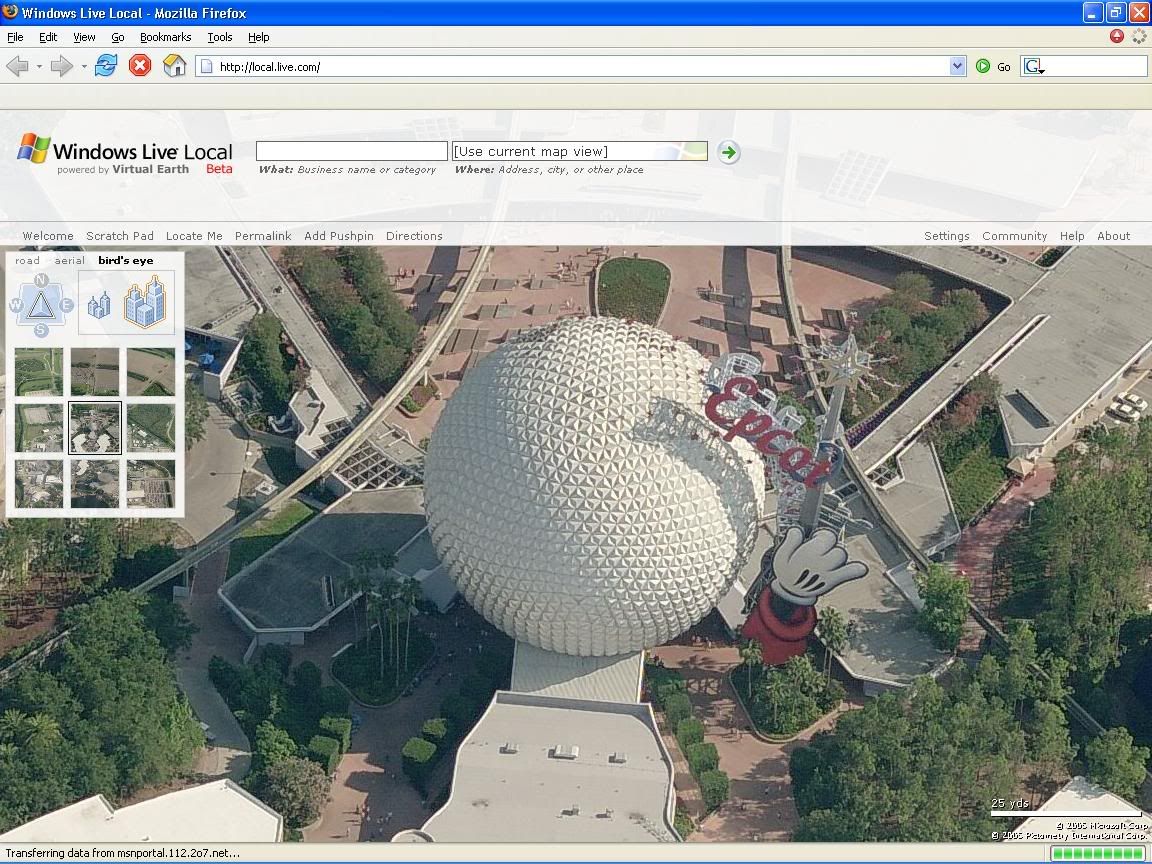Open Directions
Screen dimensions: 1152x864
tap(414, 236)
